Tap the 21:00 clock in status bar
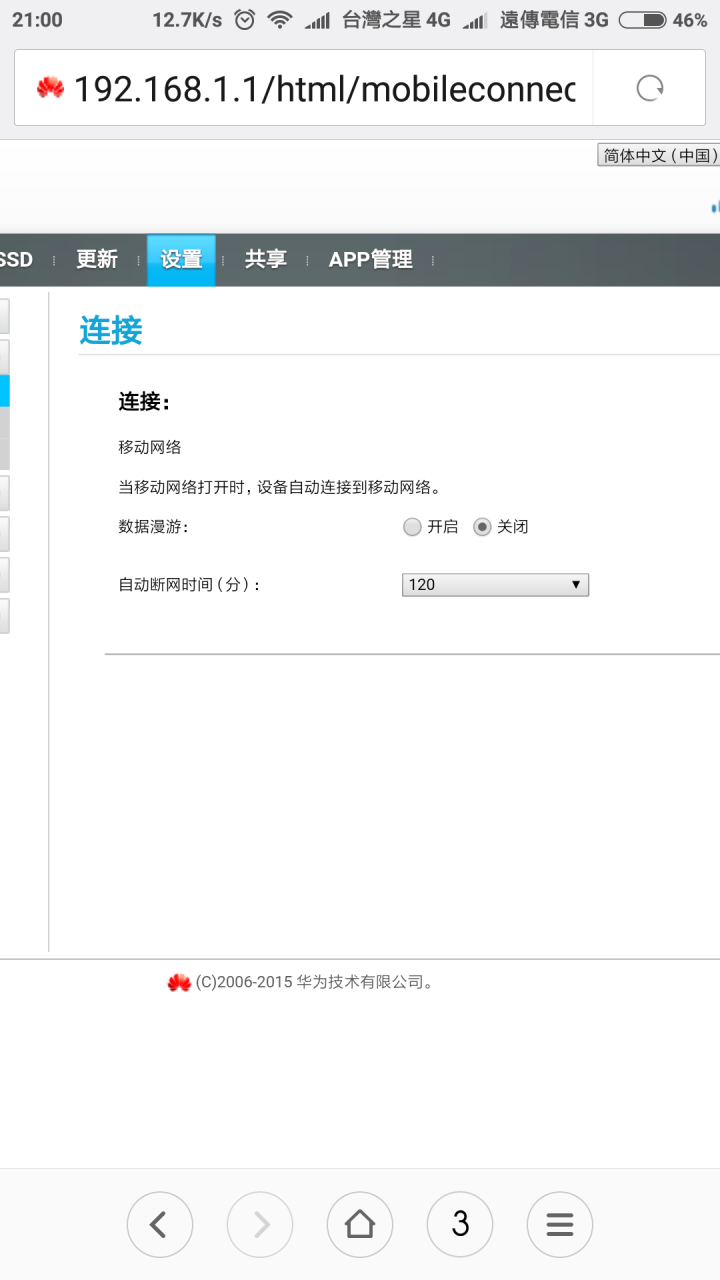Viewport: 720px width, 1280px height. (x=37, y=20)
